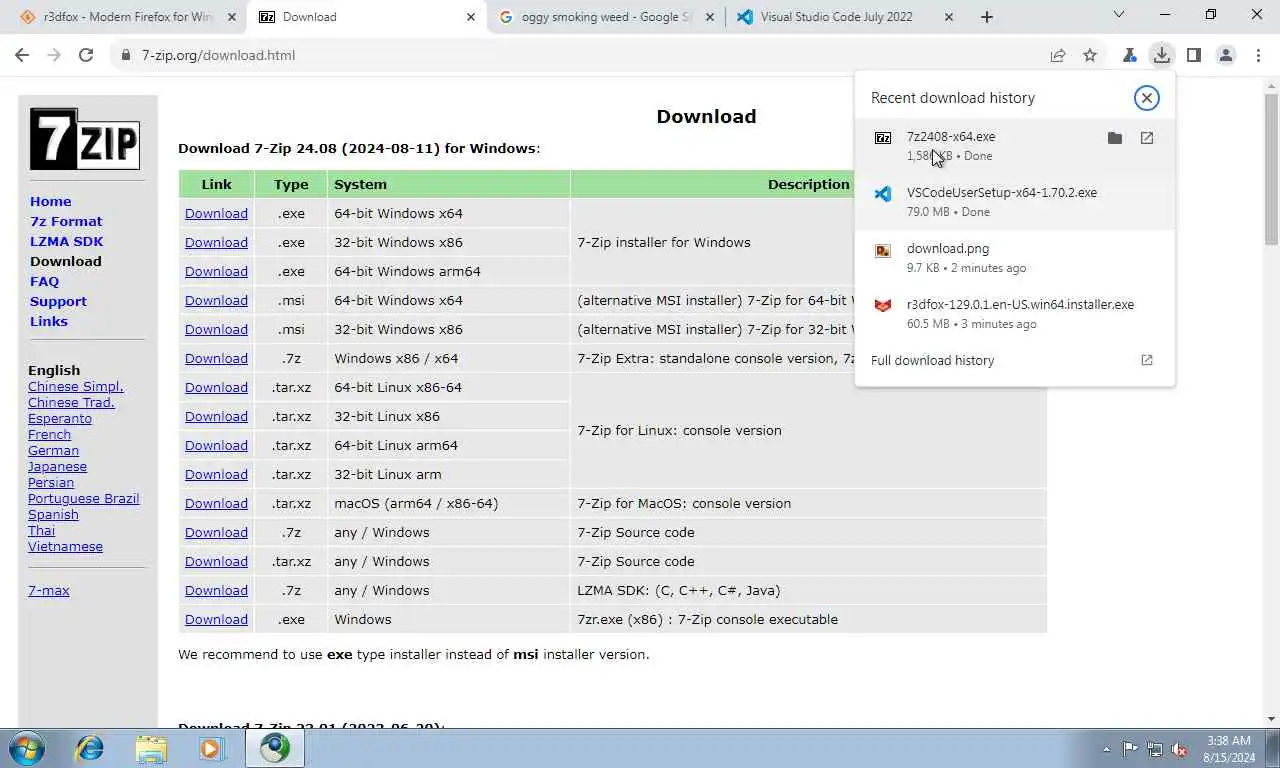The image size is (1280, 768).
Task: Show hidden system tray icons arrow
Action: point(1106,749)
